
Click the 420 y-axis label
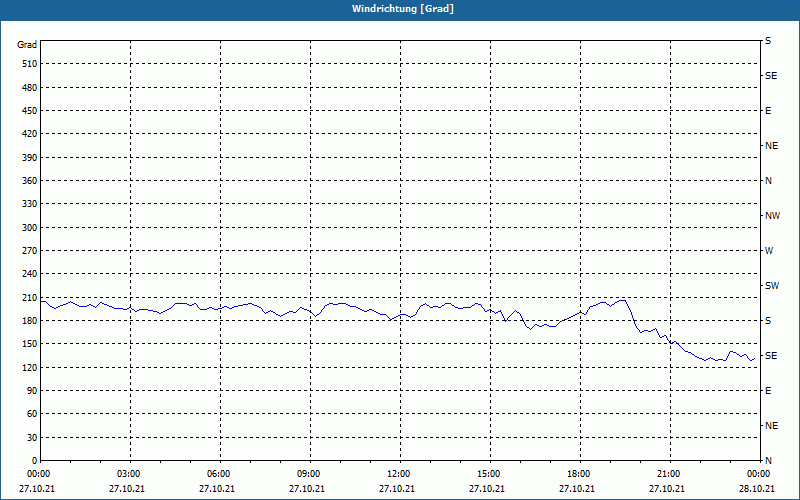[x=30, y=134]
